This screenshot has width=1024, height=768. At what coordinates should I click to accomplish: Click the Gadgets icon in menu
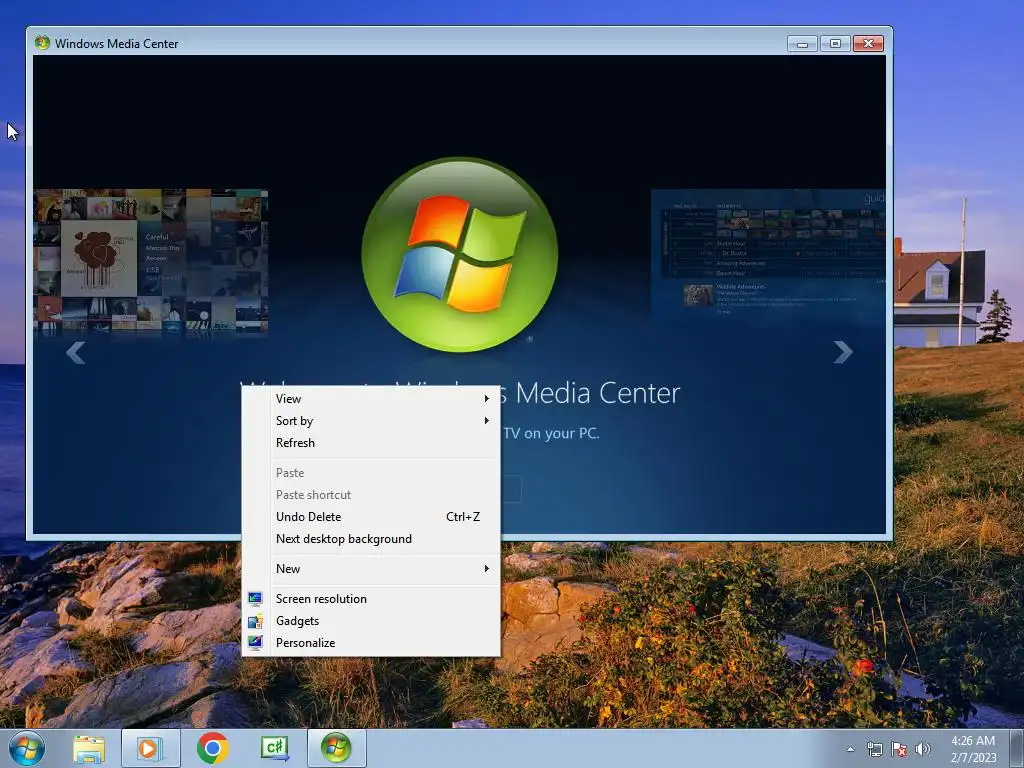[255, 621]
